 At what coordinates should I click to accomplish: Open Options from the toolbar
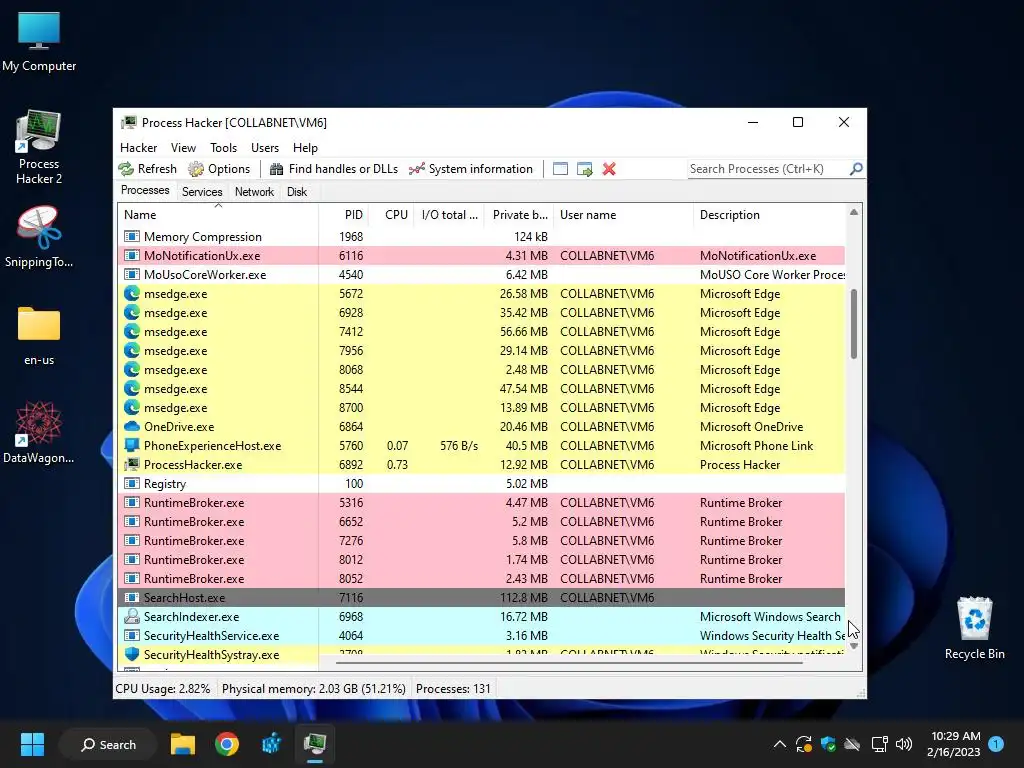point(219,169)
